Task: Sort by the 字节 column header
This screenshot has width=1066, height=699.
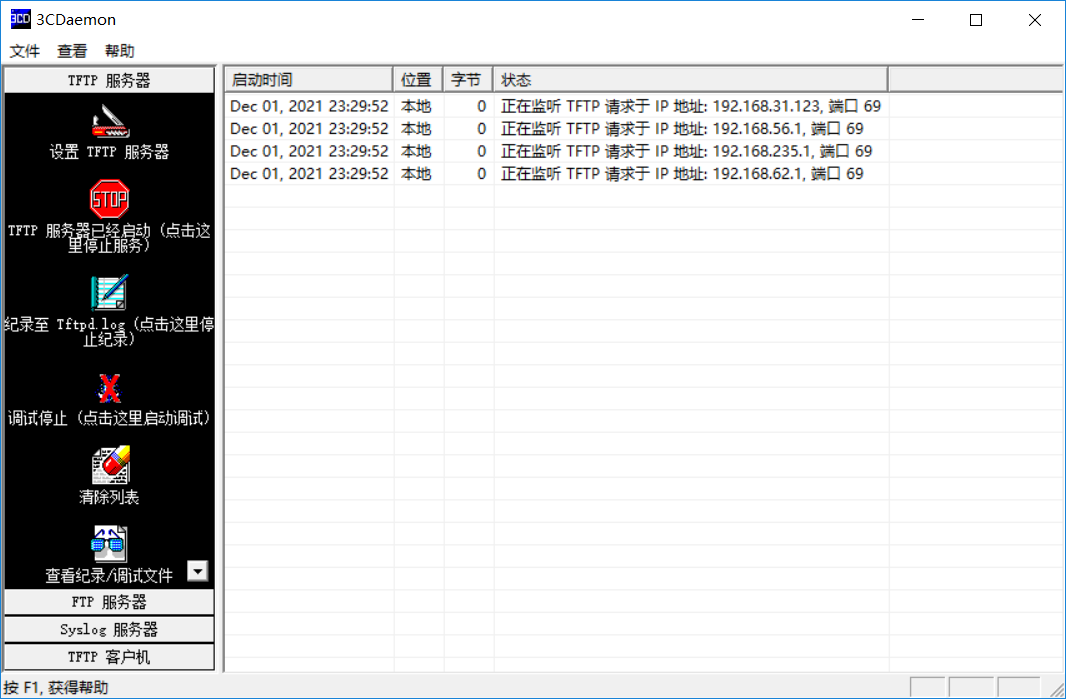Action: coord(468,80)
